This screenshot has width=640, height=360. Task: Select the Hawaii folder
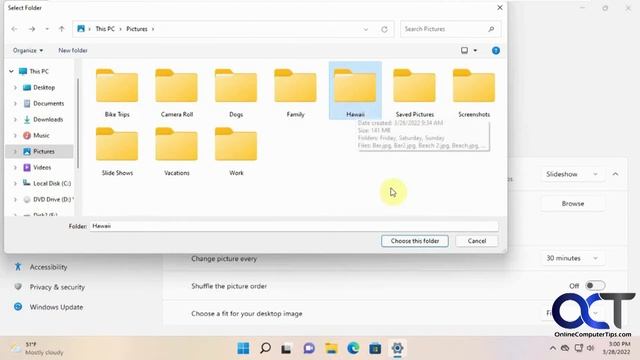pos(355,91)
